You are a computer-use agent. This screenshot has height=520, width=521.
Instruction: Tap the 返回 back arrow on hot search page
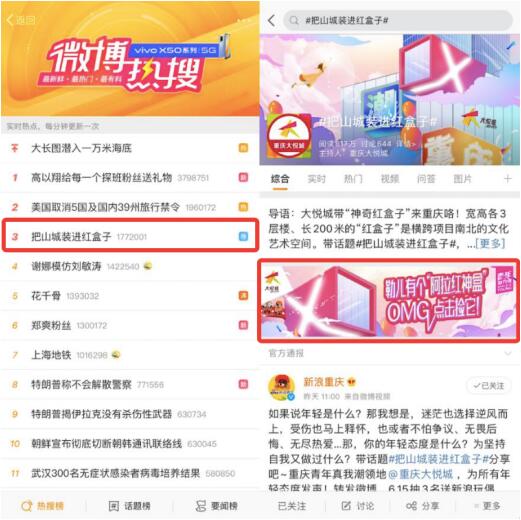click(x=10, y=20)
